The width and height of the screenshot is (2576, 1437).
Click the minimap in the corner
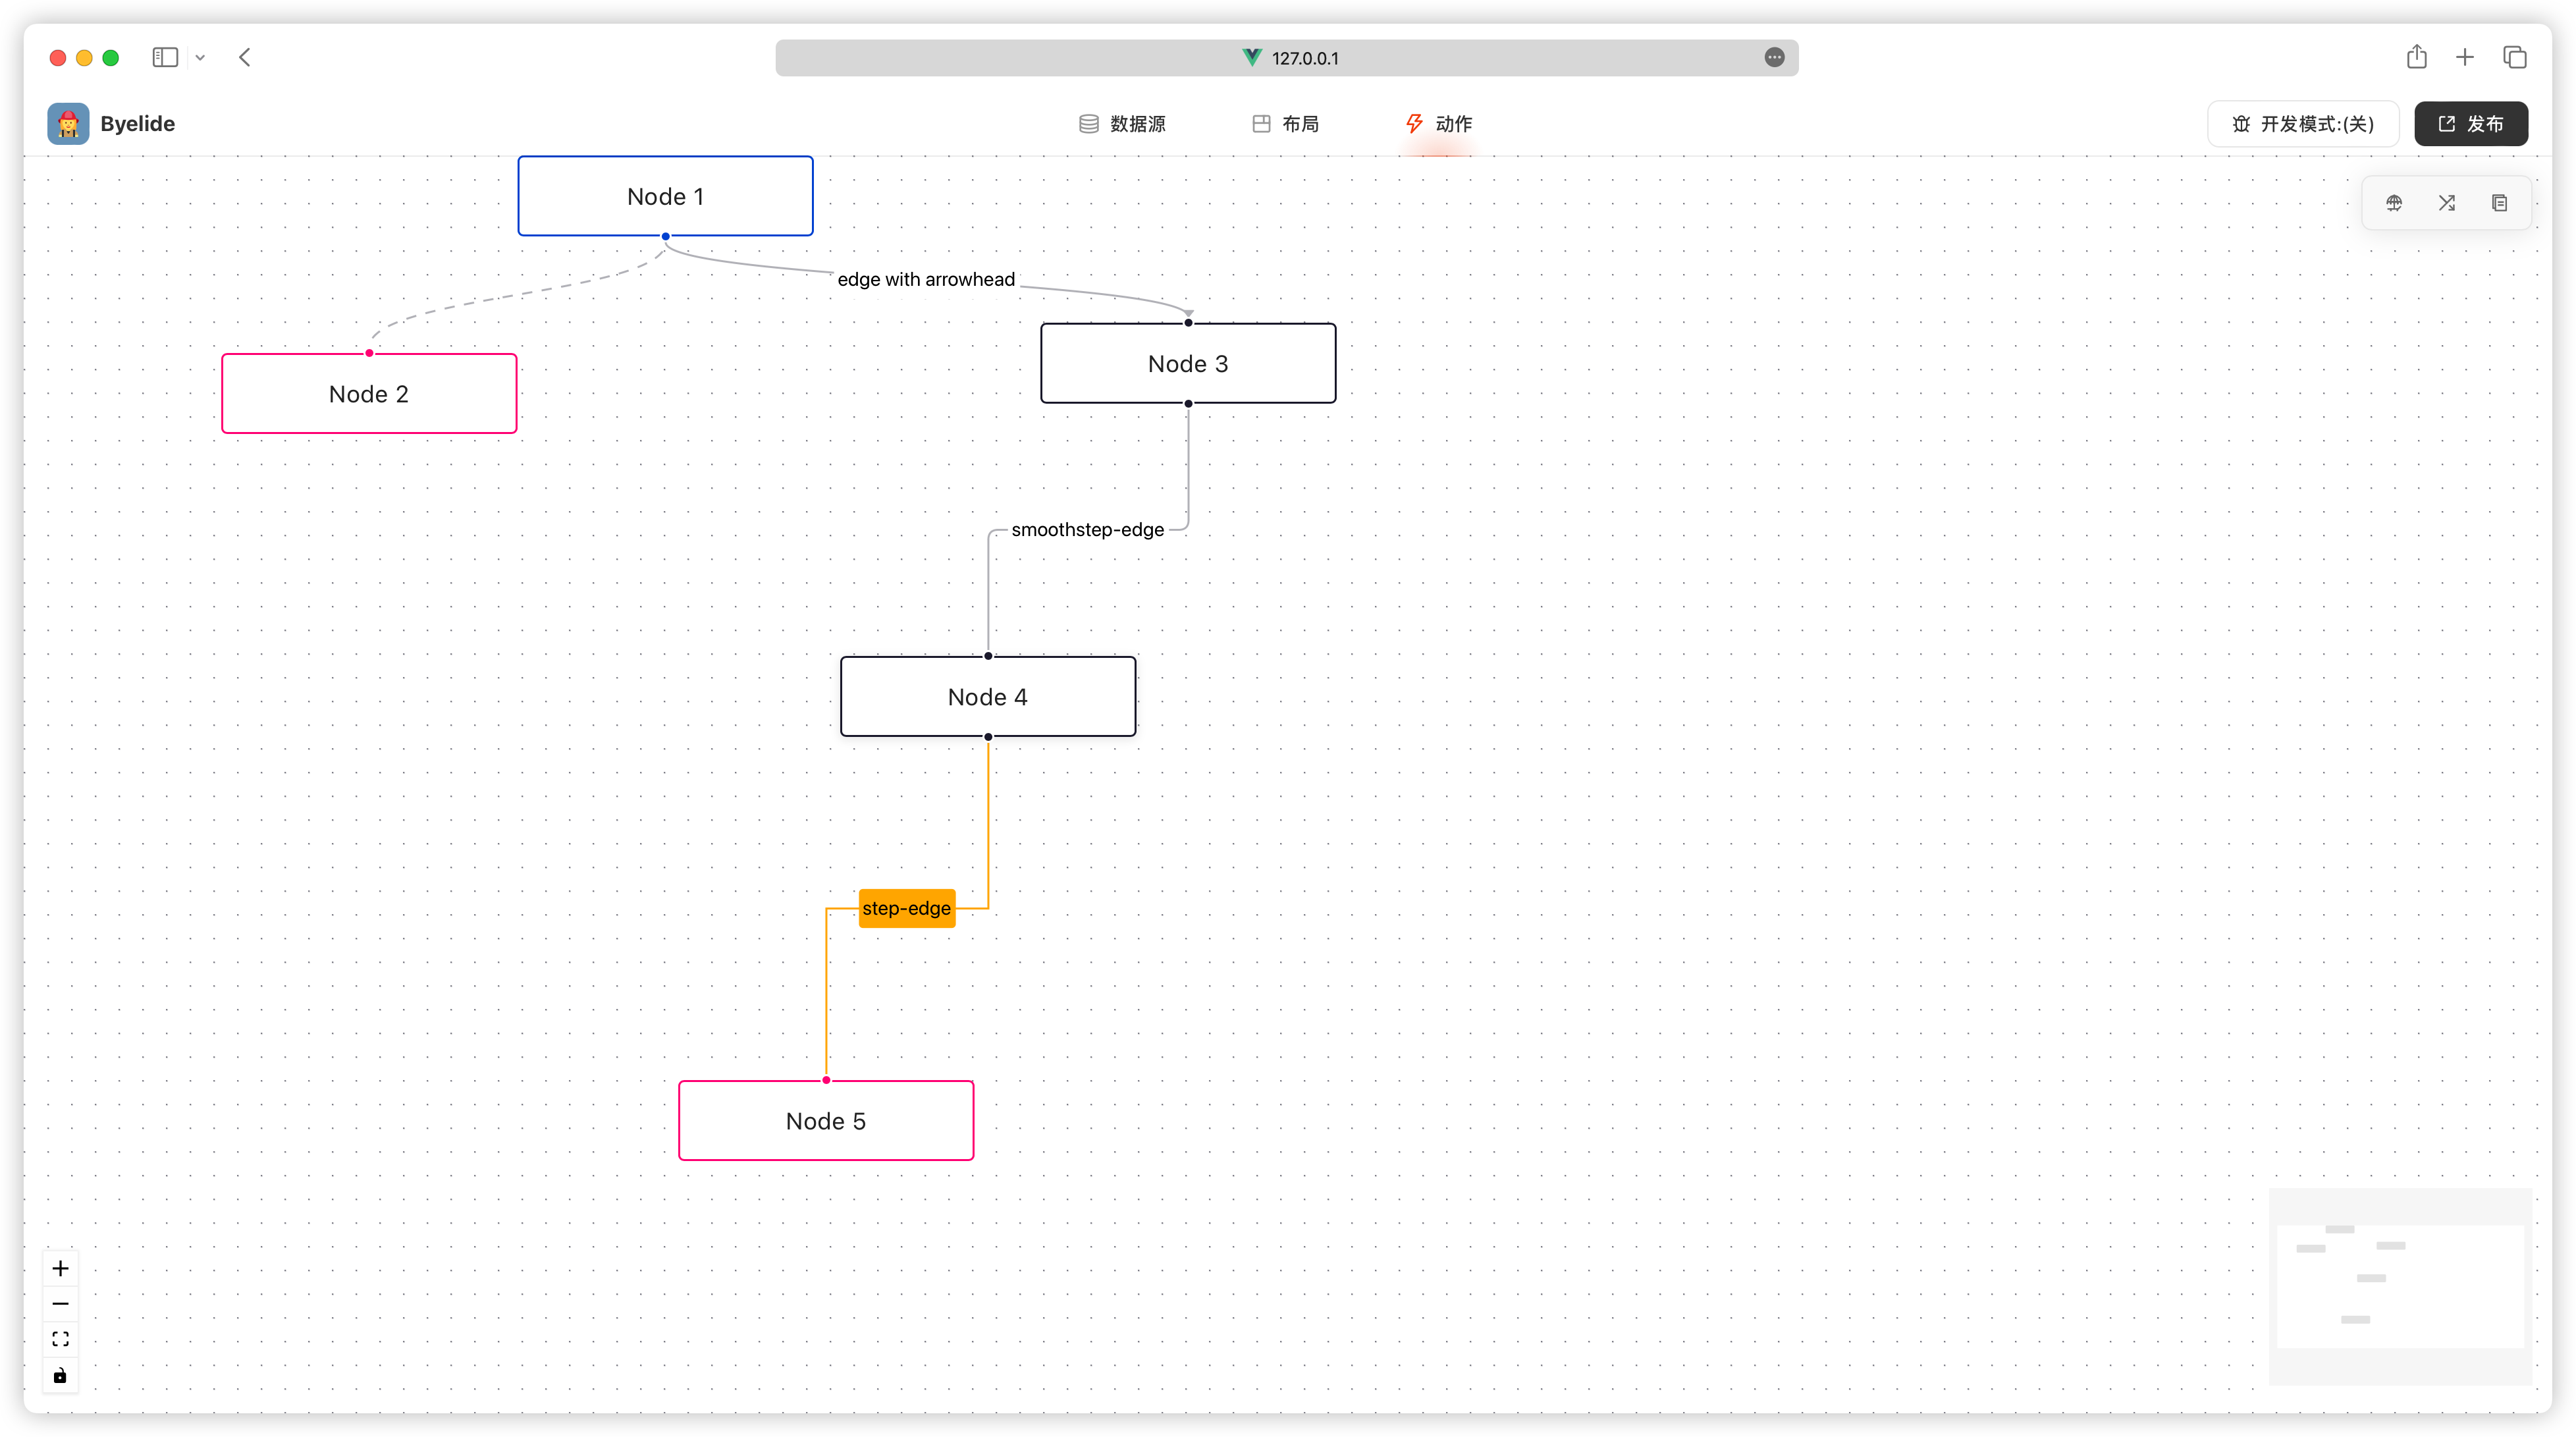pyautogui.click(x=2400, y=1286)
